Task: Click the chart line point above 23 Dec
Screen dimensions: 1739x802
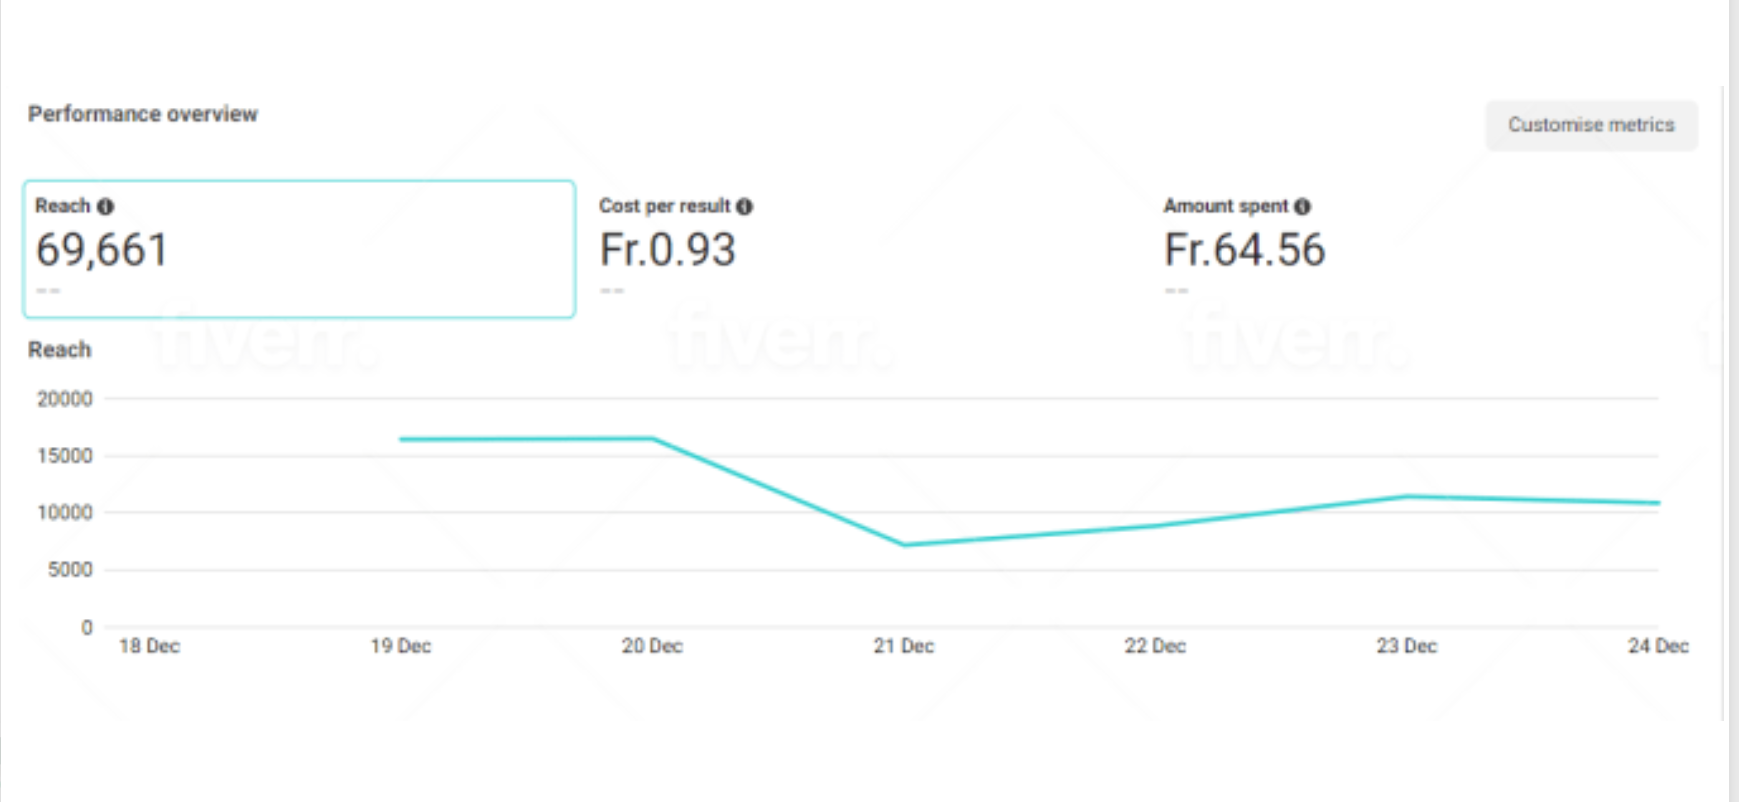Action: coord(1407,496)
